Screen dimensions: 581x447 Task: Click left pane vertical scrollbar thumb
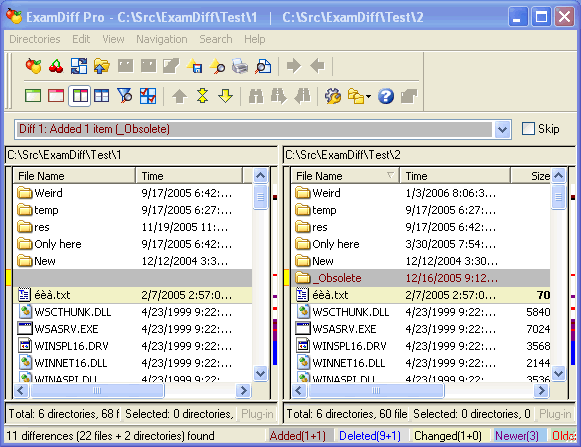click(260, 197)
